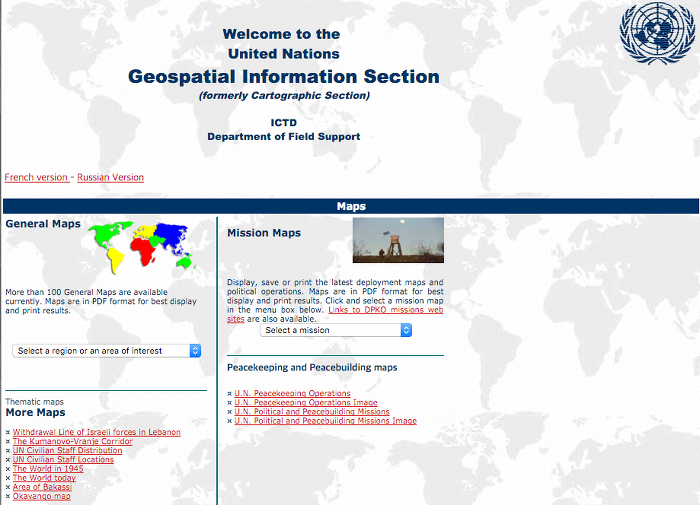Open the Russian Version link
Viewport: 700px width, 505px height.
tap(110, 177)
